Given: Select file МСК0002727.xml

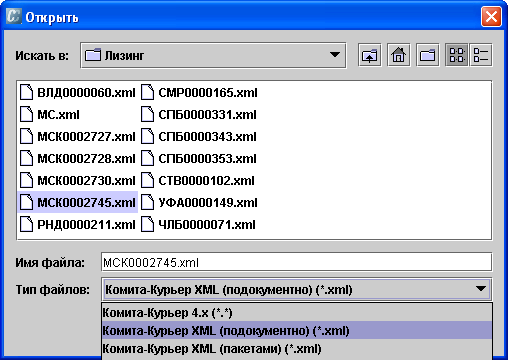Looking at the screenshot, I should pyautogui.click(x=77, y=137).
